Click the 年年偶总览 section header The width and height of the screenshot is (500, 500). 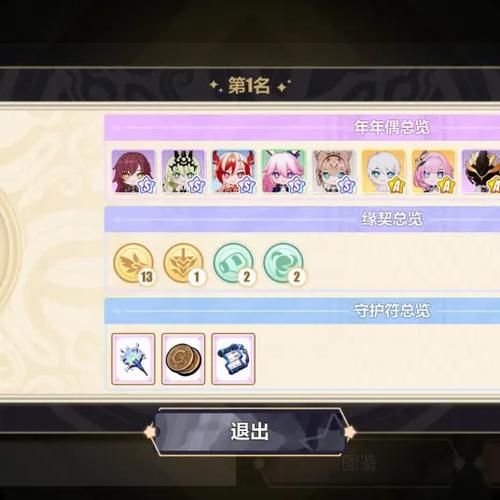[x=392, y=127]
